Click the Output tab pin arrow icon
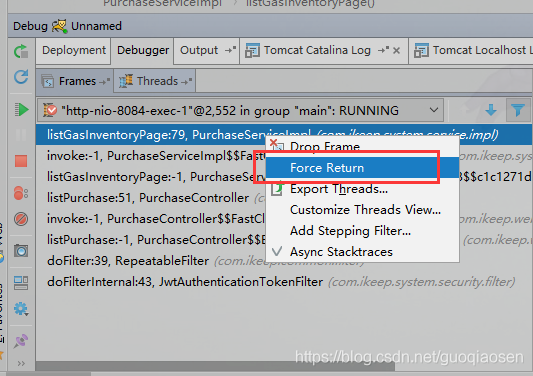This screenshot has width=533, height=376. (230, 50)
